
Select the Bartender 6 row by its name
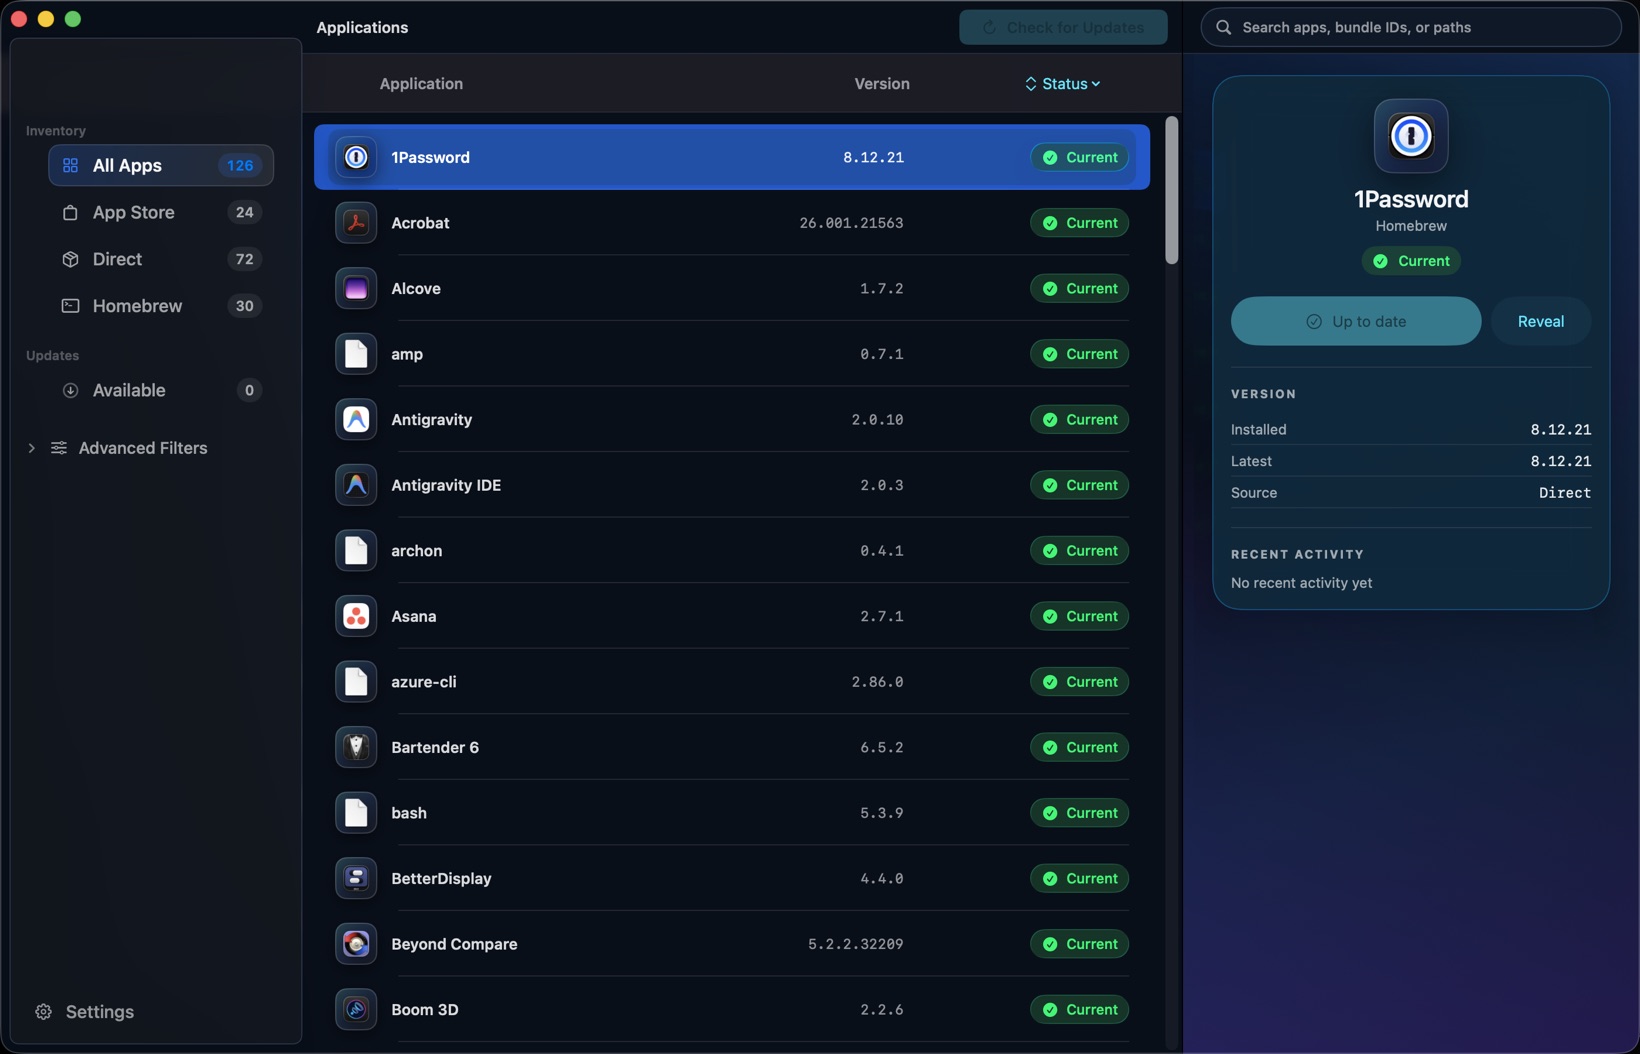(x=435, y=747)
